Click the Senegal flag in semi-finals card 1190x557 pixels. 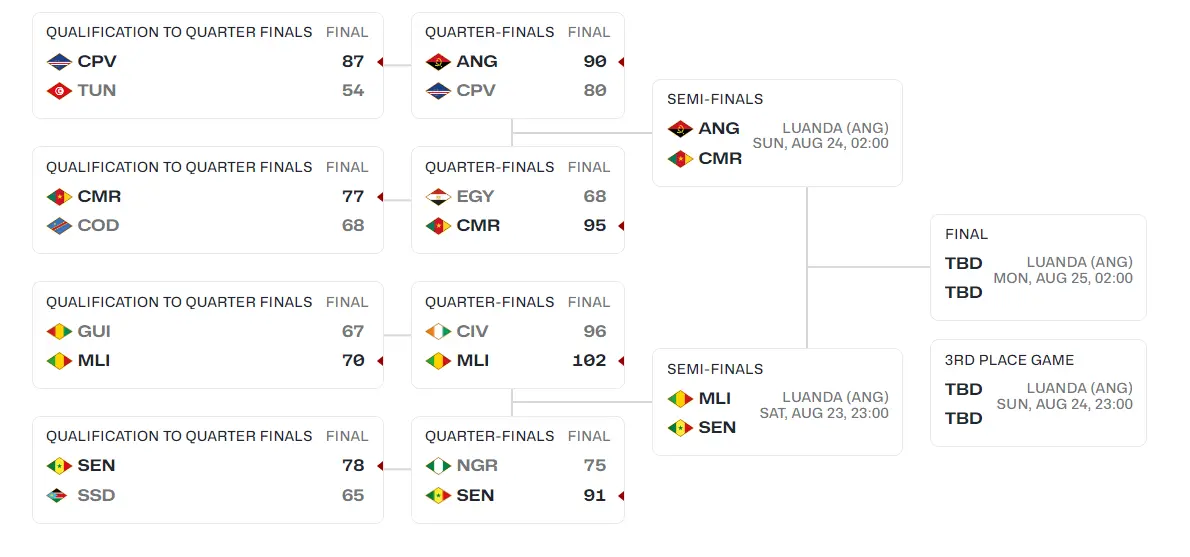680,428
